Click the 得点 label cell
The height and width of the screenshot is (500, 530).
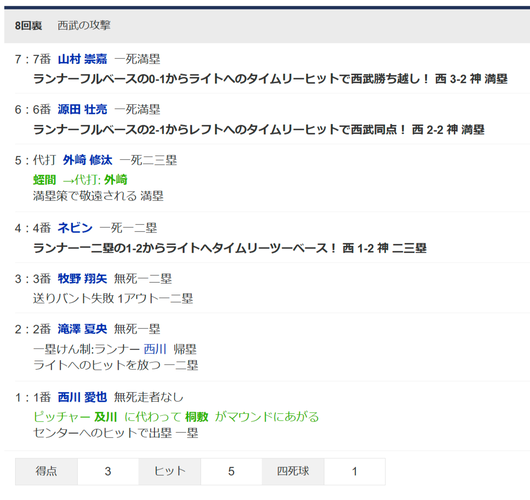(x=46, y=472)
